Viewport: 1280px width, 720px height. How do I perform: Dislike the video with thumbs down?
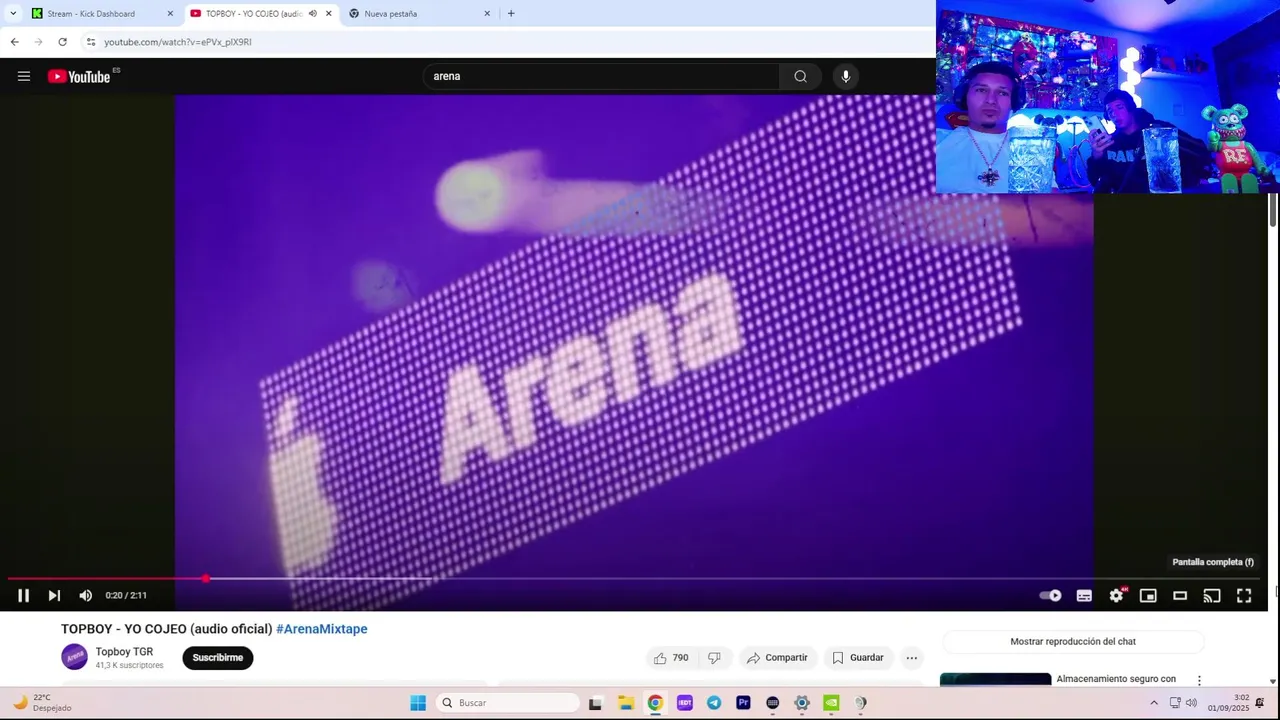714,658
